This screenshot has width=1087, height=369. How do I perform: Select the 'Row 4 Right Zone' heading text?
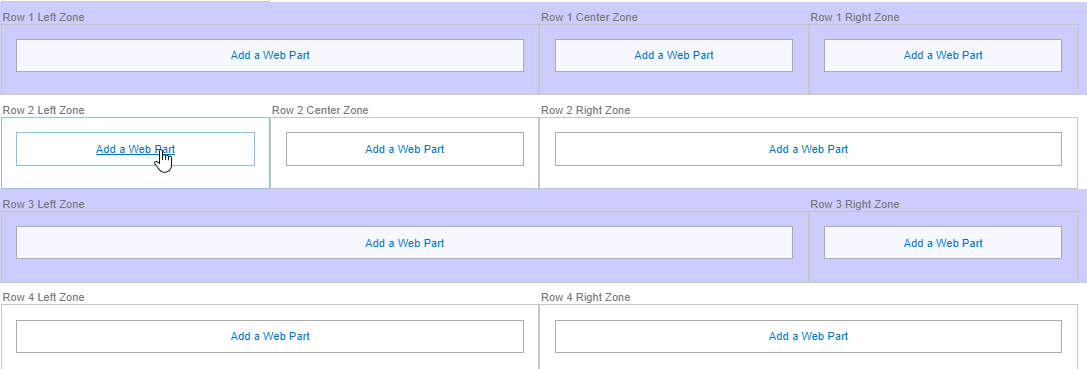click(x=586, y=297)
